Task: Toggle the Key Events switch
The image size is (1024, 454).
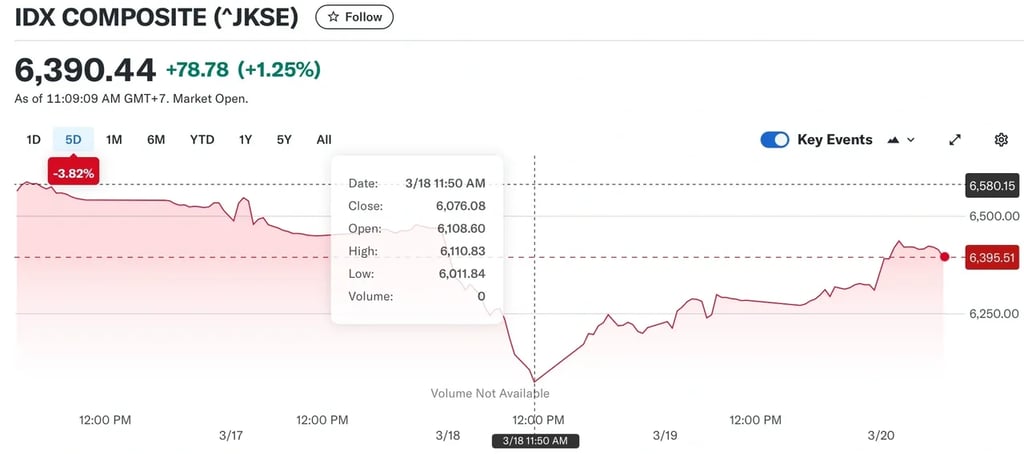Action: pos(775,140)
